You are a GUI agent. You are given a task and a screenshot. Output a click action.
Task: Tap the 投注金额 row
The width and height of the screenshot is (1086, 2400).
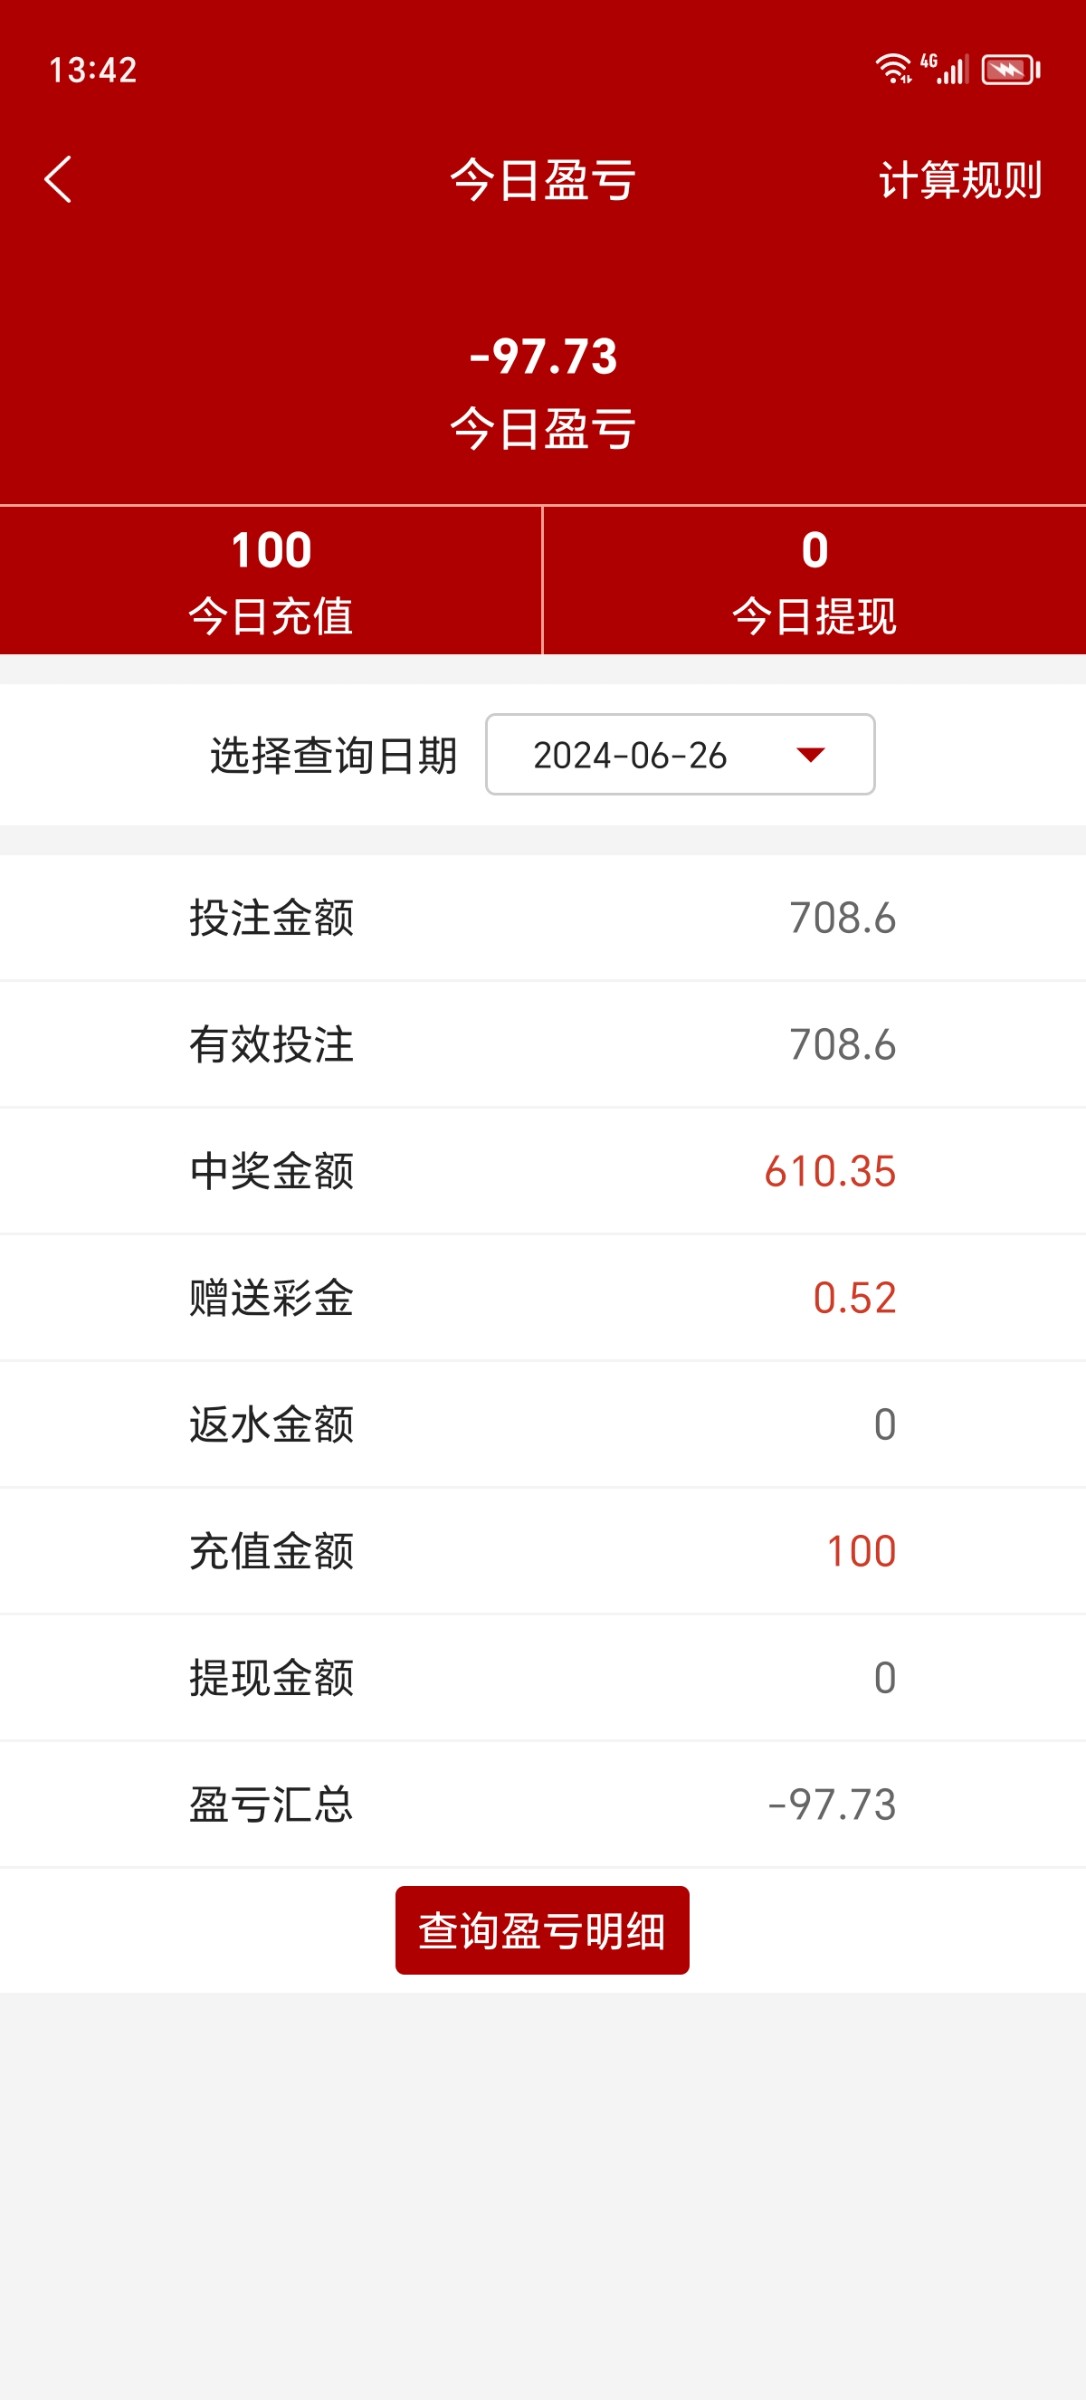click(x=543, y=918)
